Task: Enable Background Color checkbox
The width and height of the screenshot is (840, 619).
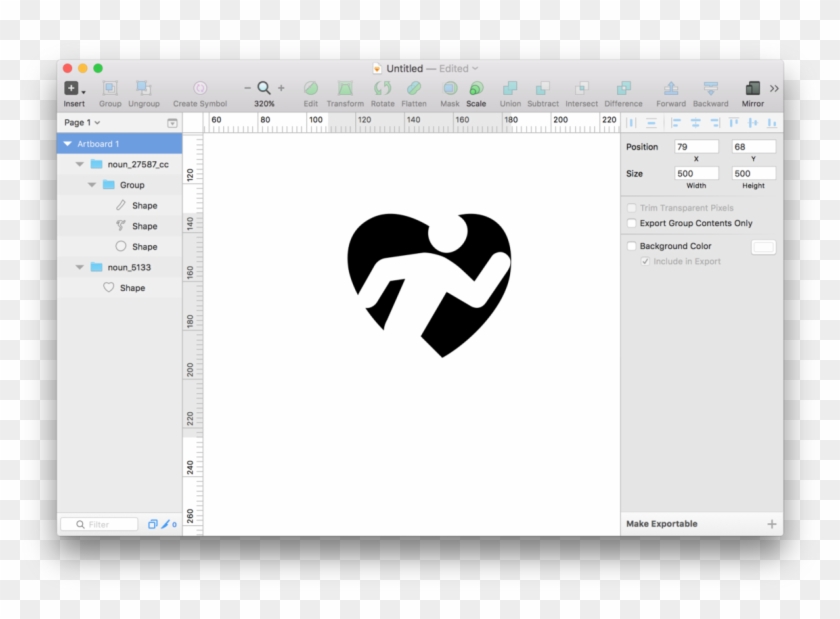Action: [x=632, y=246]
